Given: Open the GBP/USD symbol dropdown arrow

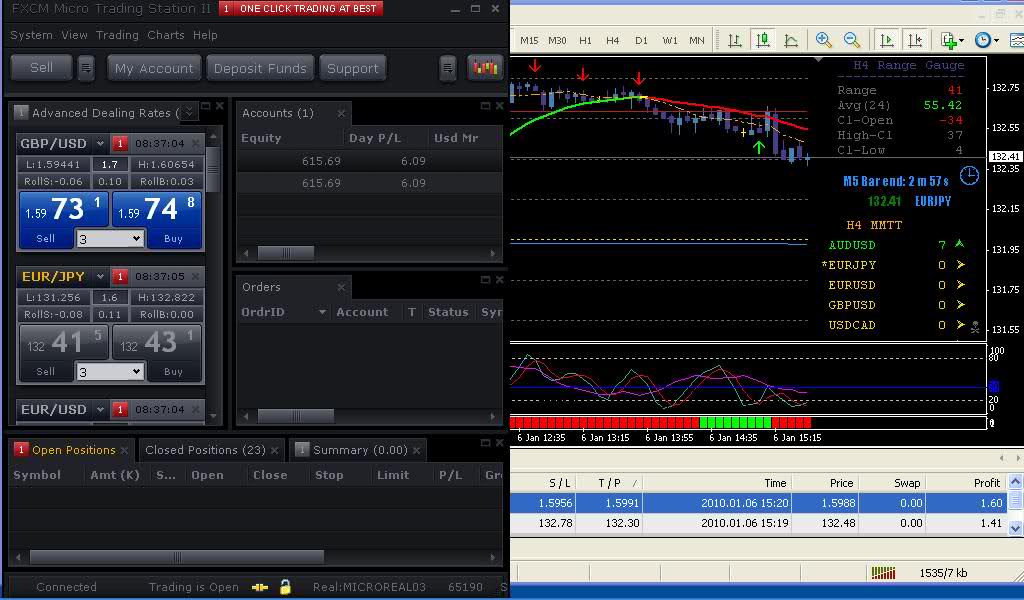Looking at the screenshot, I should click(102, 143).
